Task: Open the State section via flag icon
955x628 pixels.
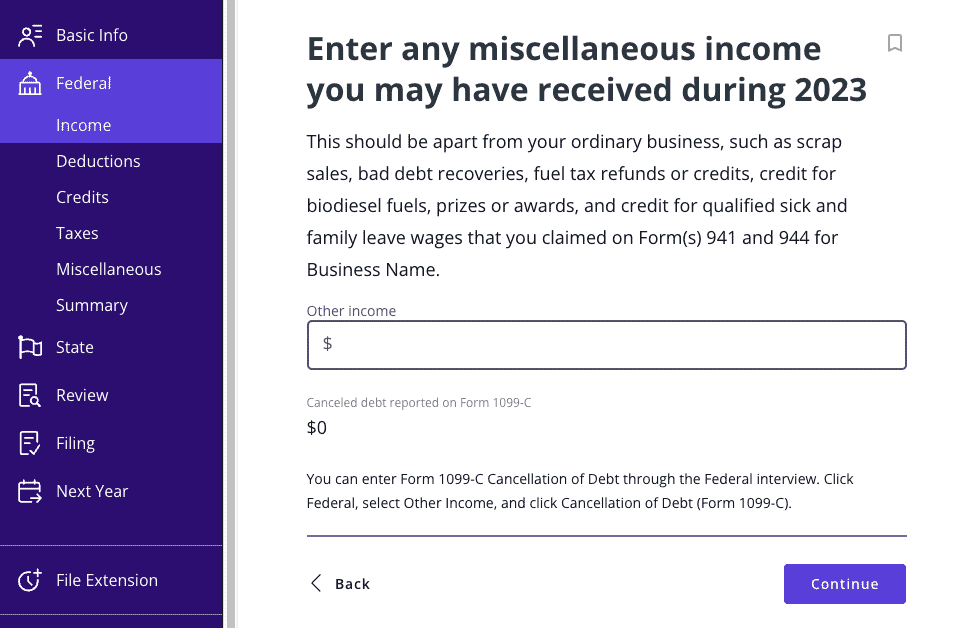Action: [x=30, y=347]
